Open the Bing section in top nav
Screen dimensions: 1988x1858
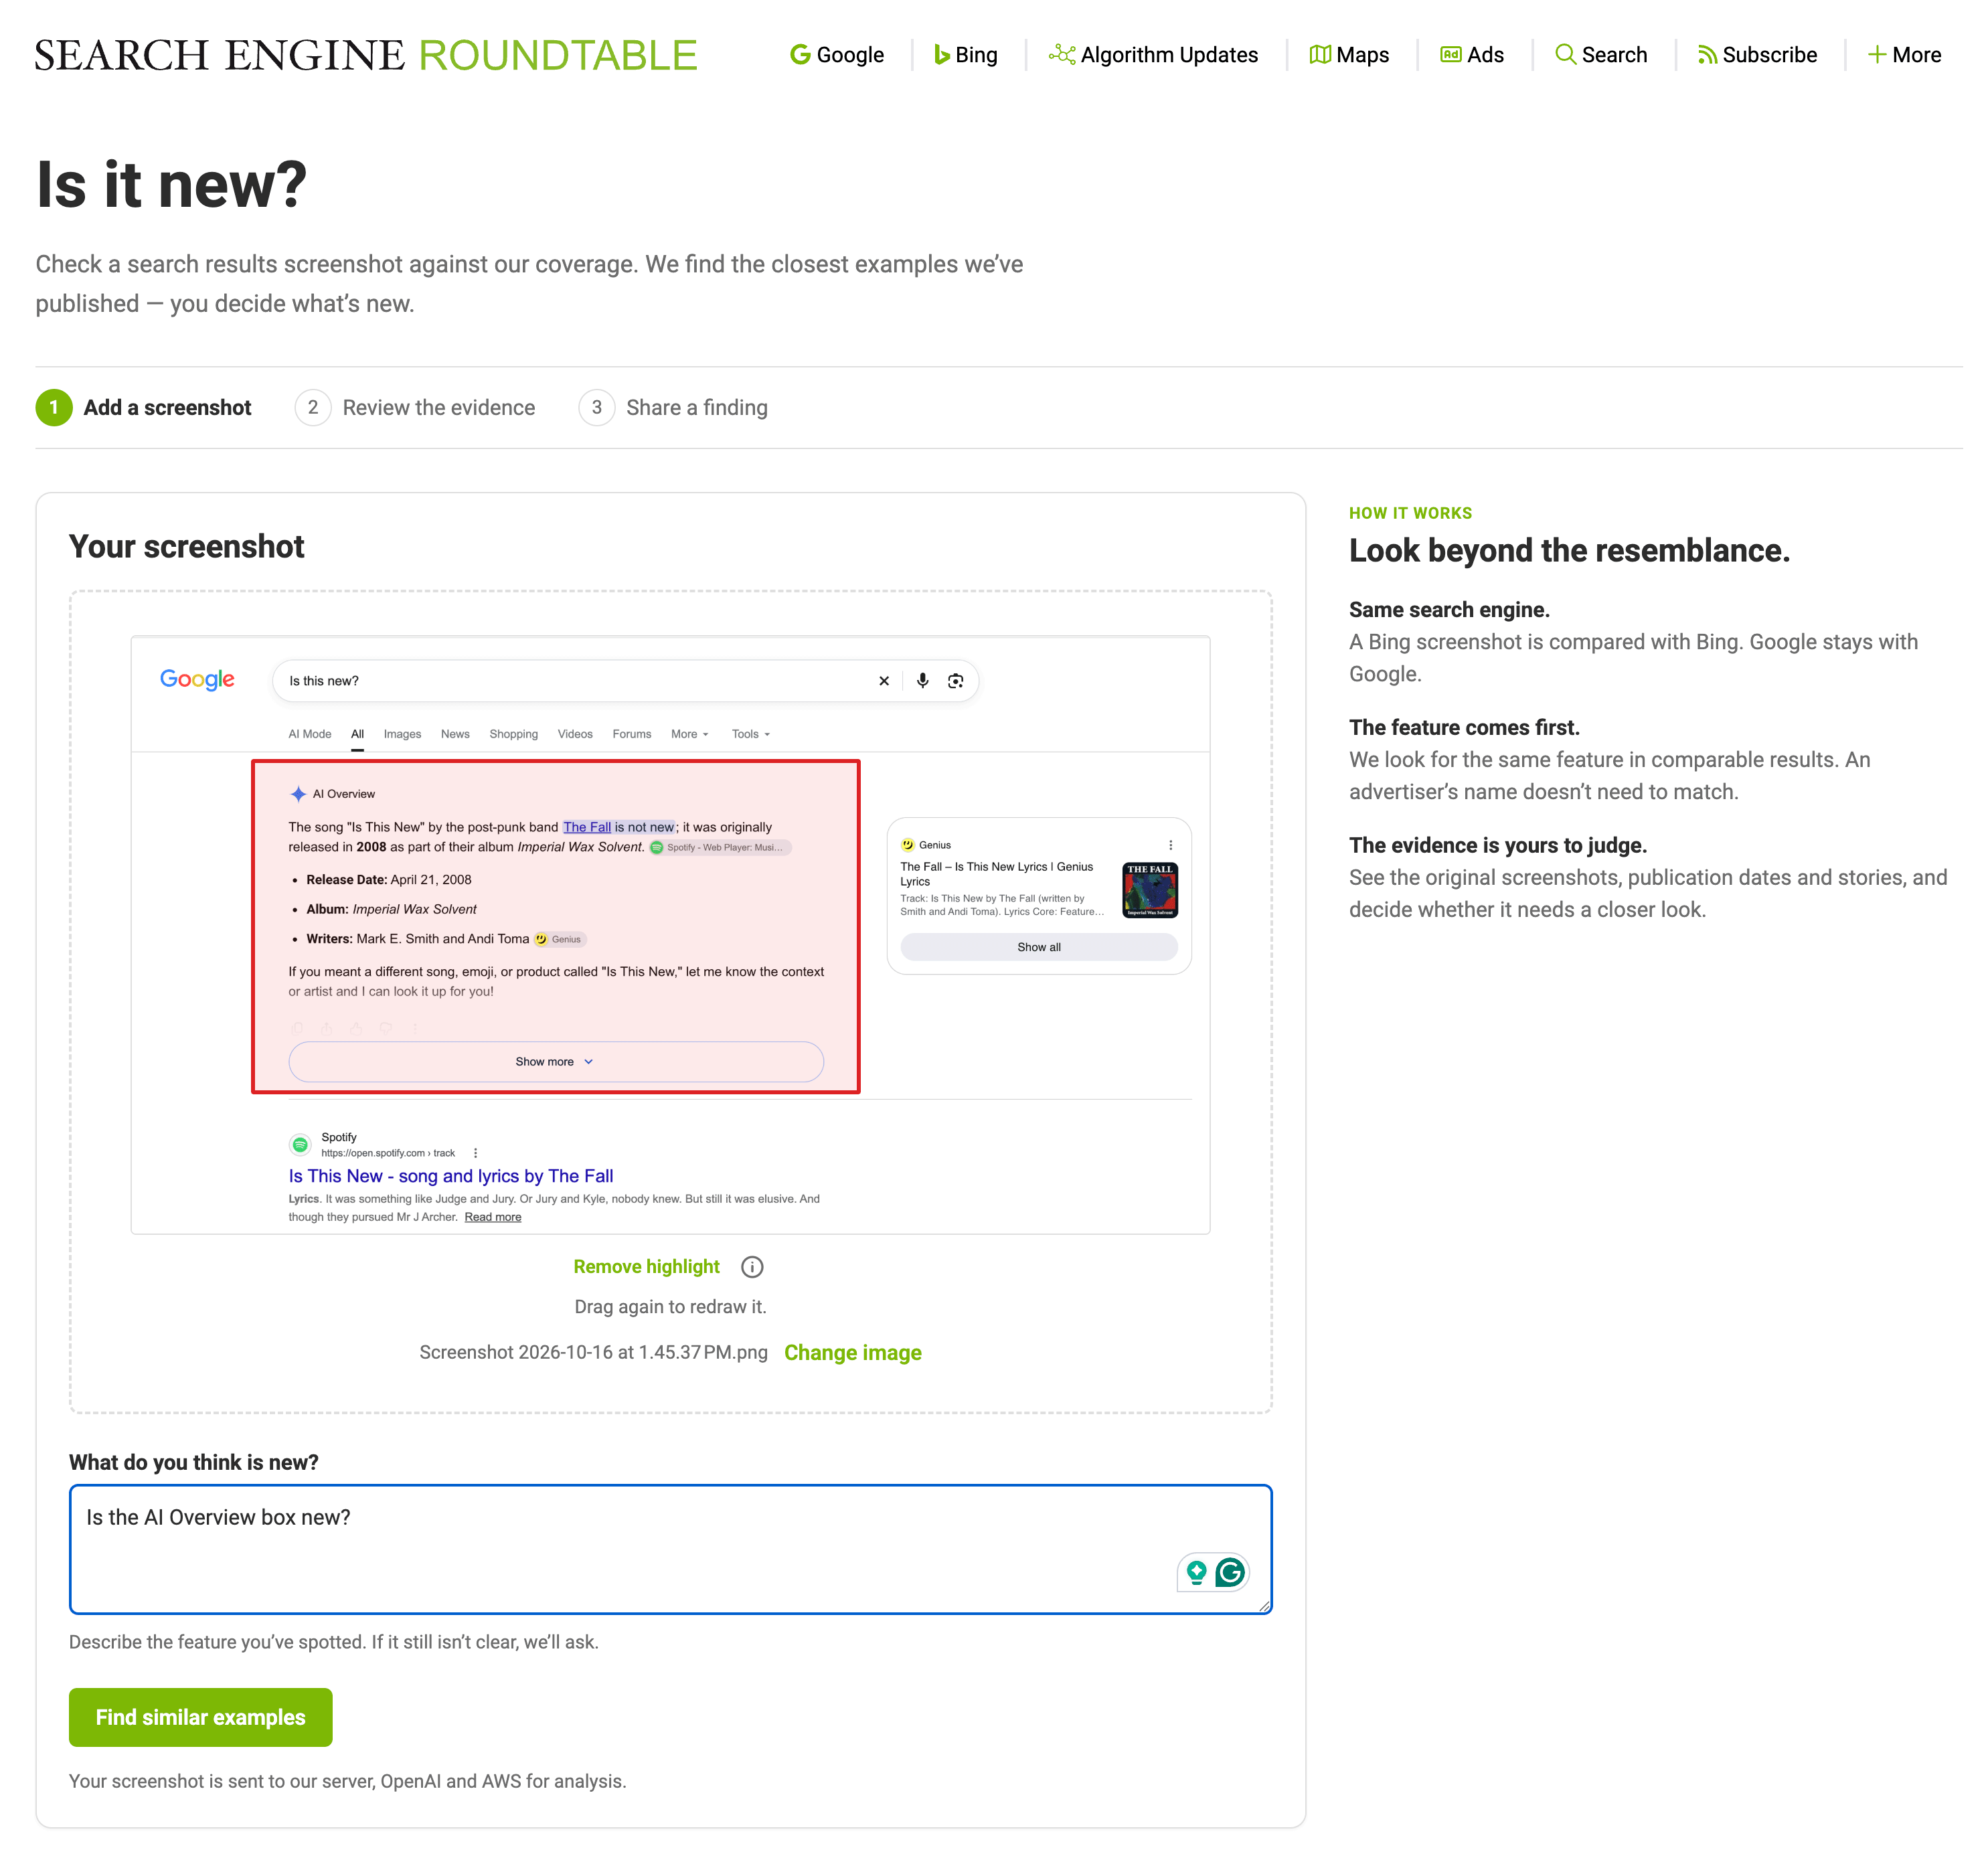click(965, 55)
